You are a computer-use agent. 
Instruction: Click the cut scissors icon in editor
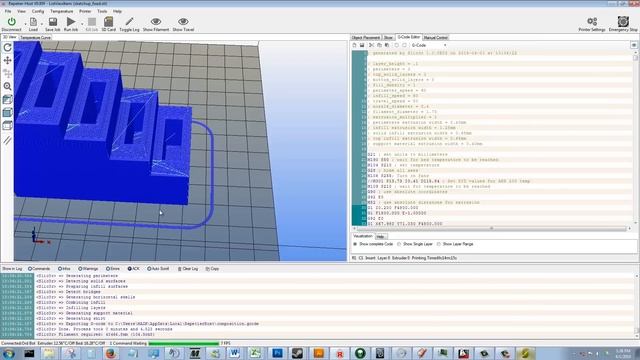click(x=371, y=45)
